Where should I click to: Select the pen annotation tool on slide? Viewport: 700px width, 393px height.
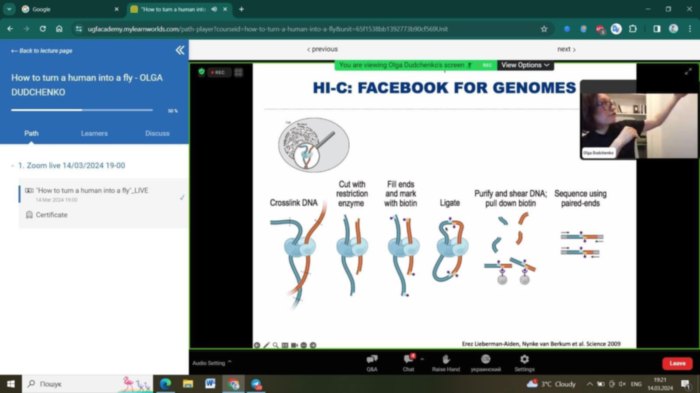click(x=266, y=345)
